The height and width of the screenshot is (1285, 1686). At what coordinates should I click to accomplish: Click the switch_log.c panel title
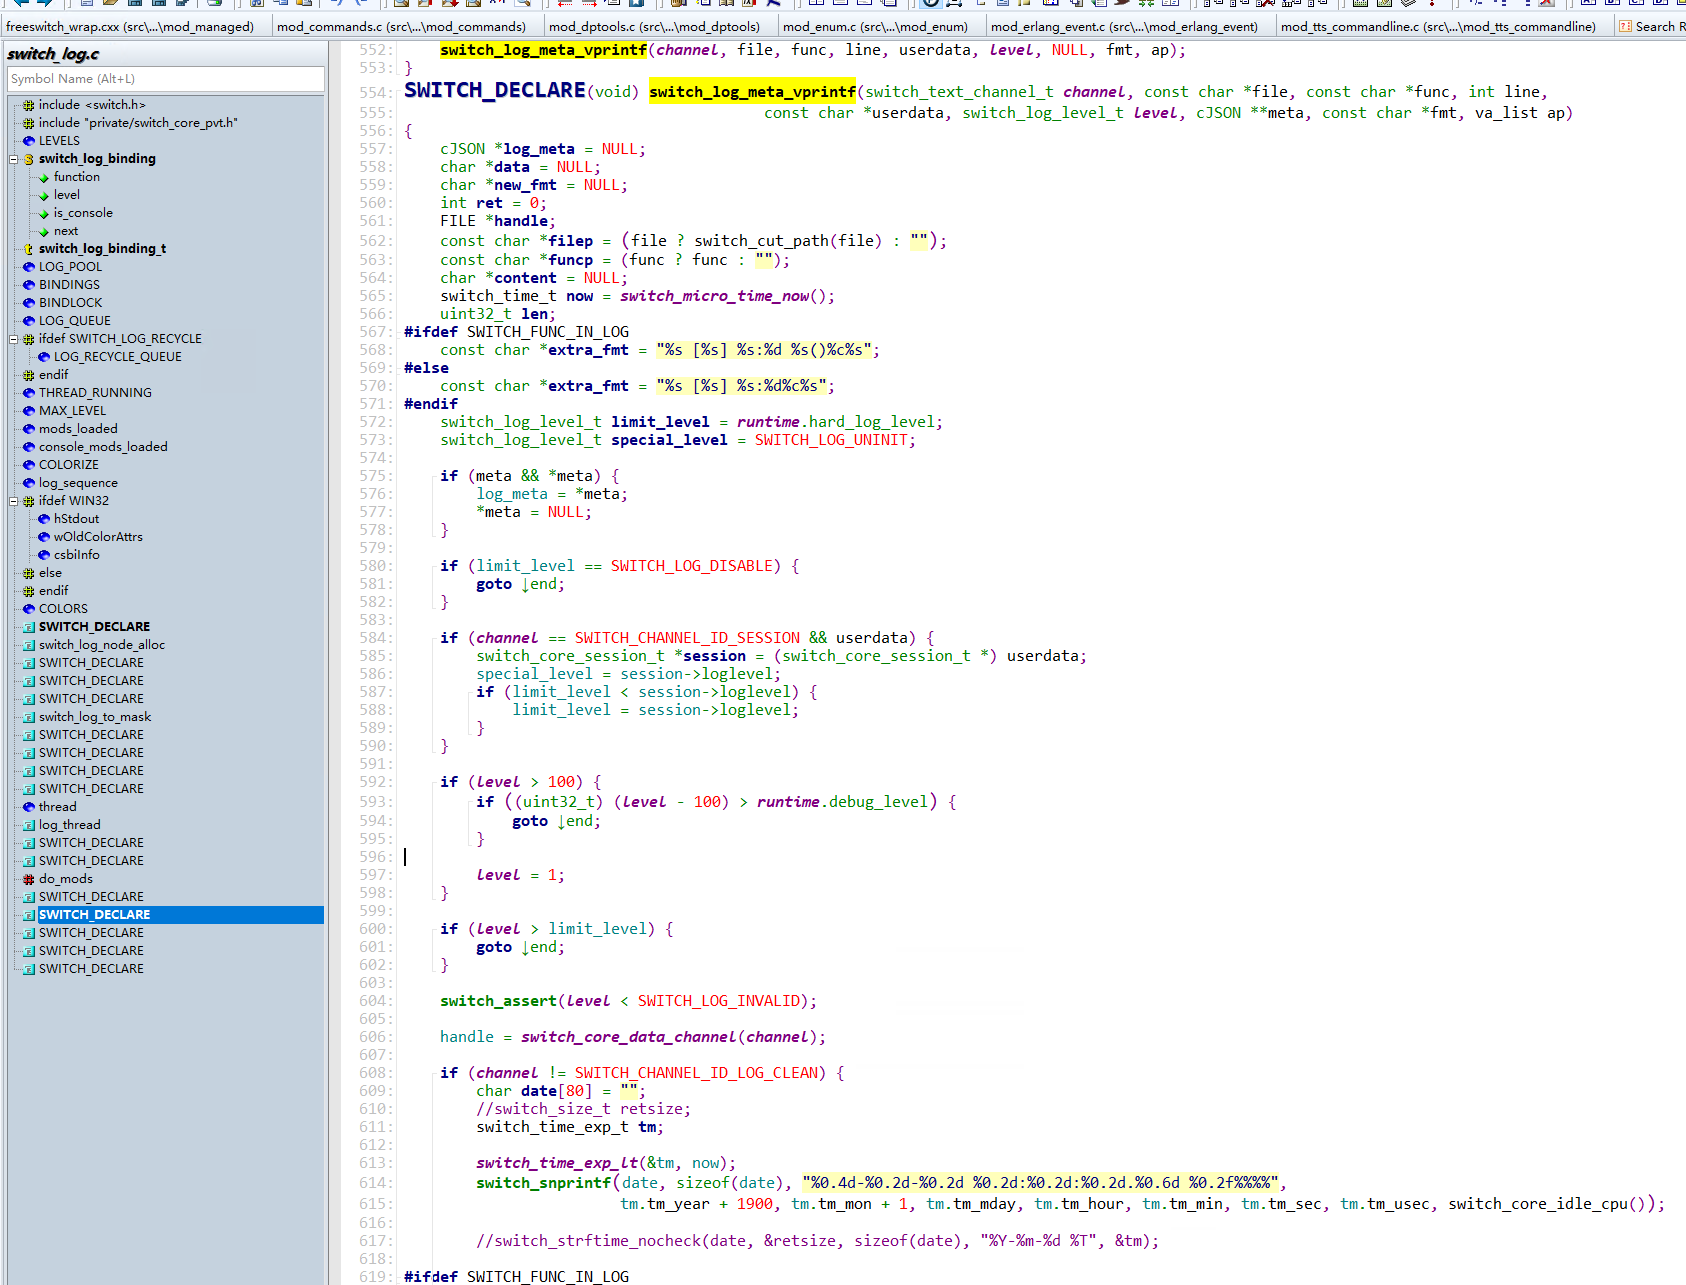(x=53, y=54)
